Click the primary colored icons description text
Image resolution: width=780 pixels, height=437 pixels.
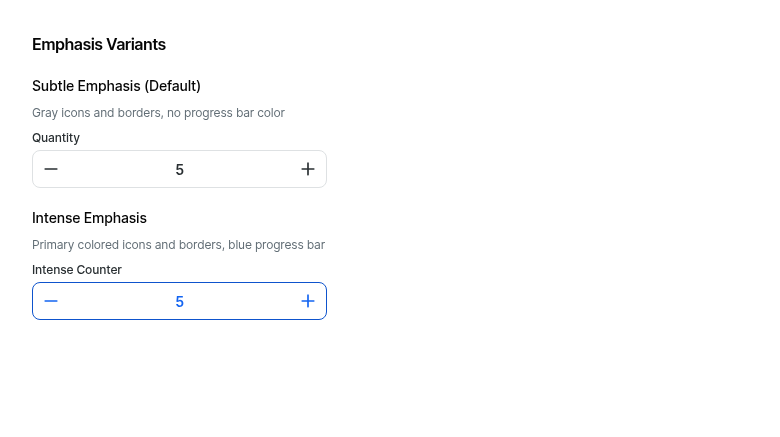[x=179, y=245]
